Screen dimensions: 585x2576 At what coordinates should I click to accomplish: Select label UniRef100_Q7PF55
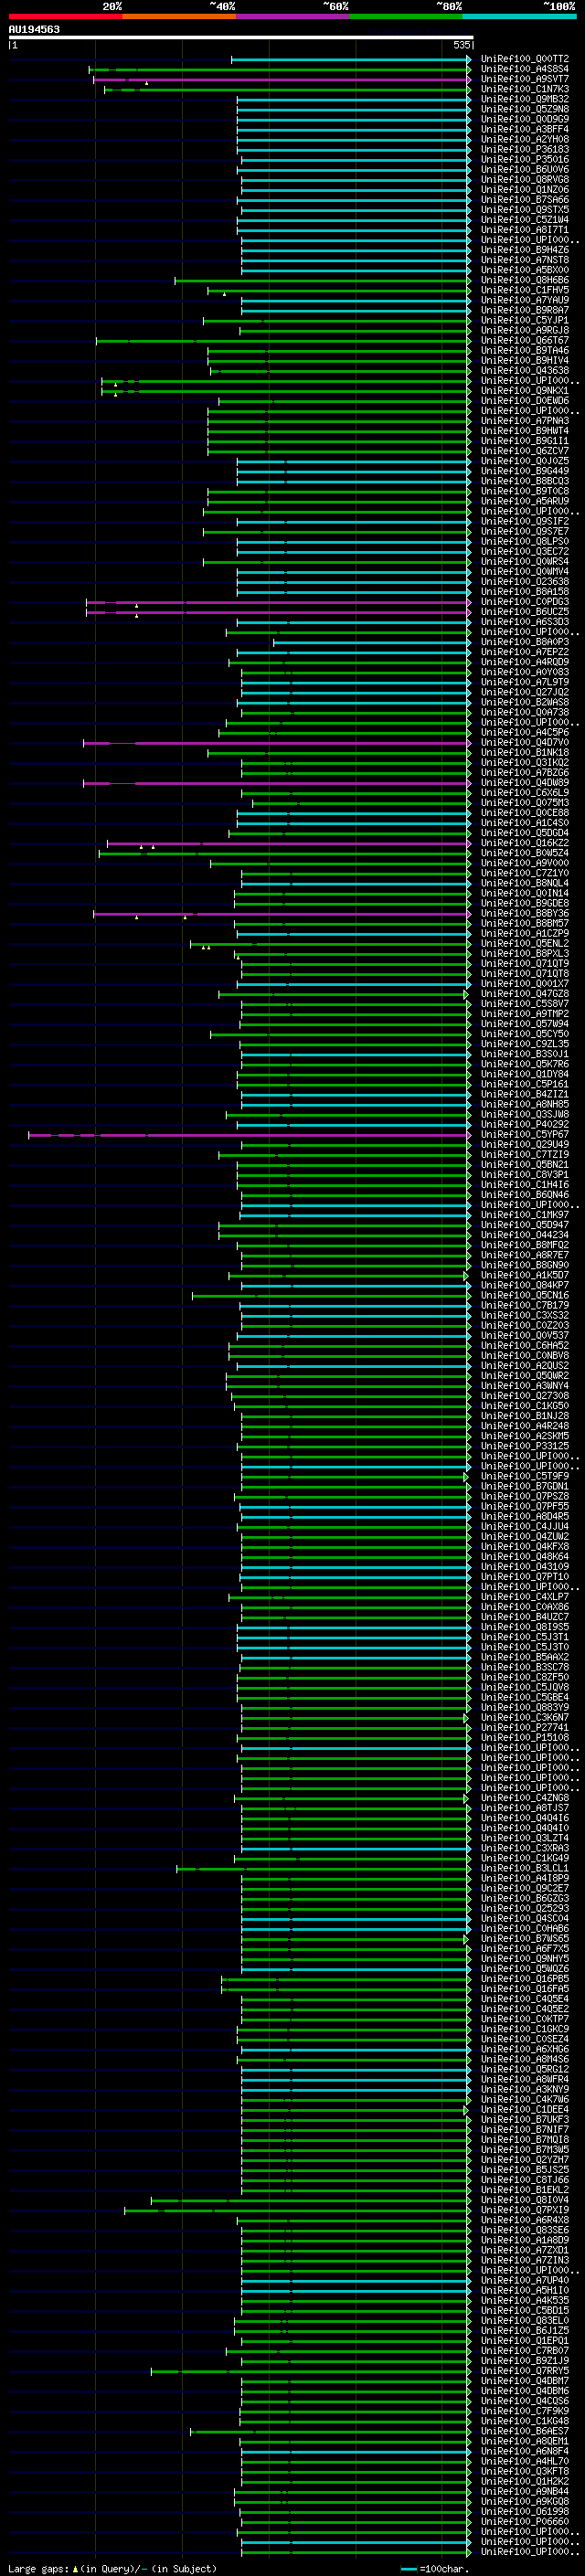[525, 1507]
